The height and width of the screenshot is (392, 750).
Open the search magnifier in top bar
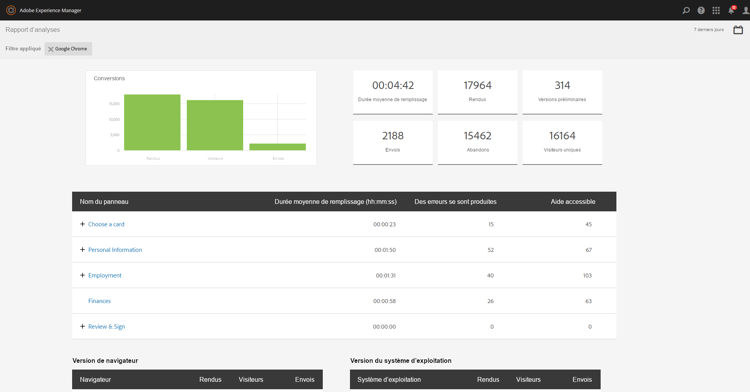click(686, 10)
